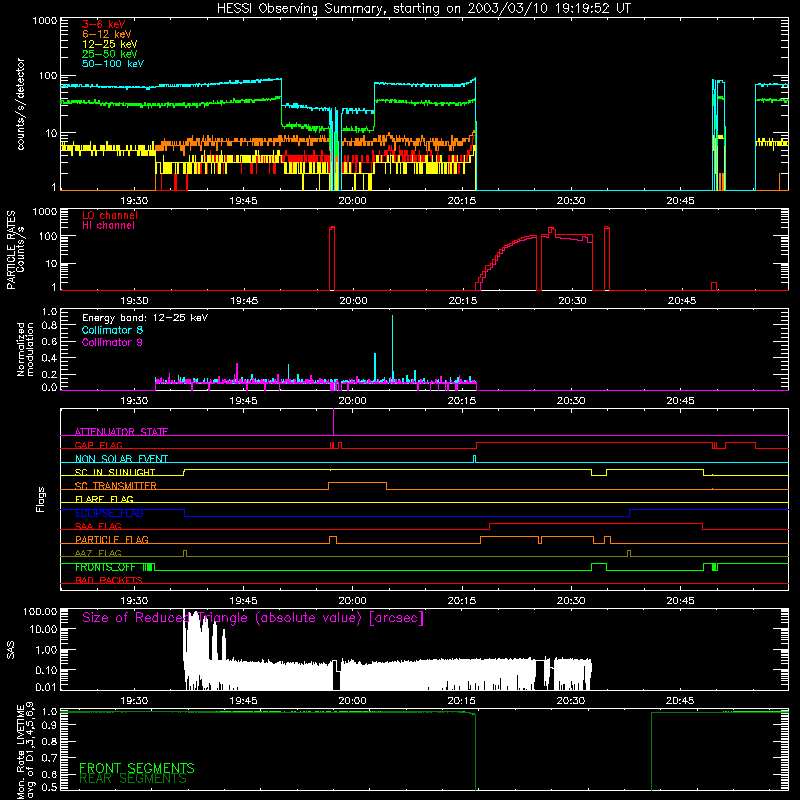Click the ECLIPSE FLAG label

[109, 513]
